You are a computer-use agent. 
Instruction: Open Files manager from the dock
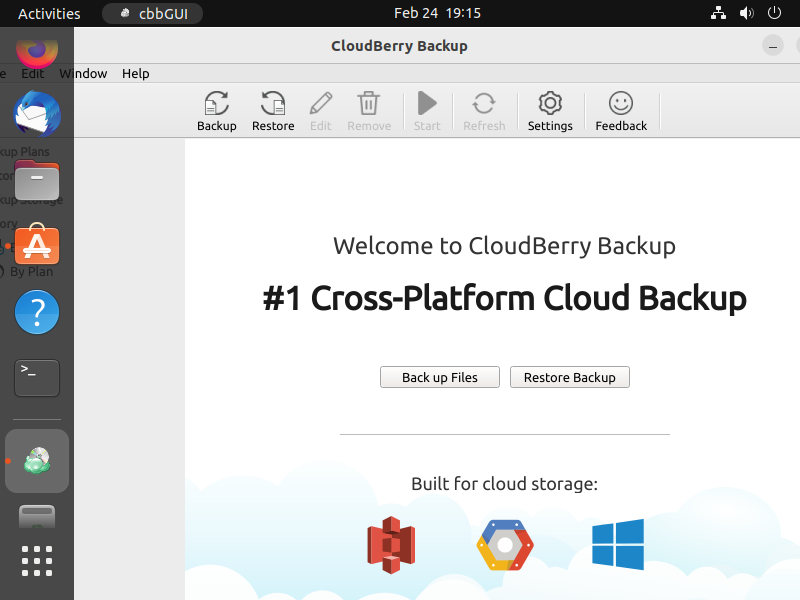37,180
